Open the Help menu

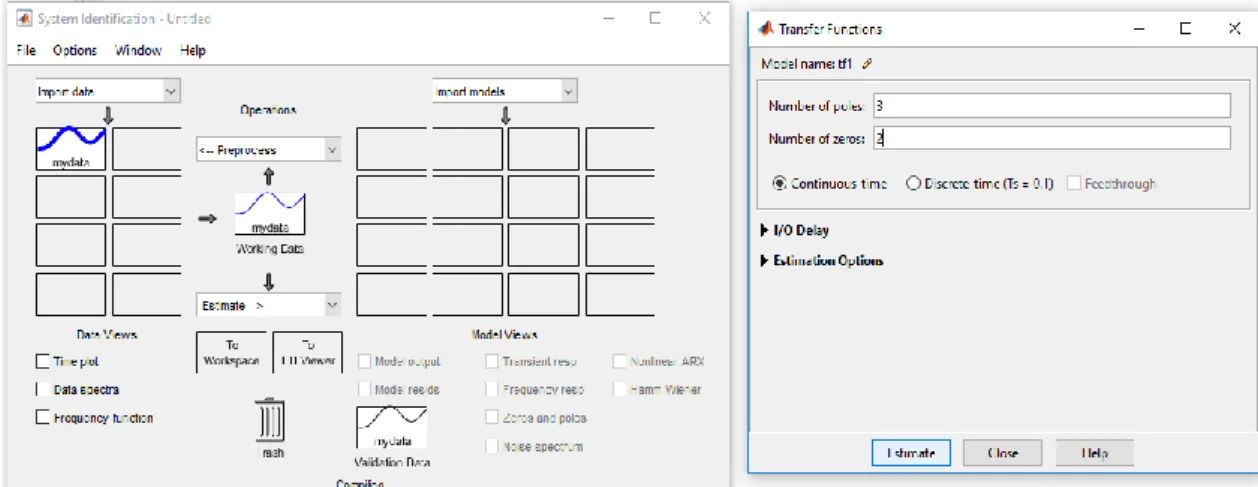click(x=192, y=50)
